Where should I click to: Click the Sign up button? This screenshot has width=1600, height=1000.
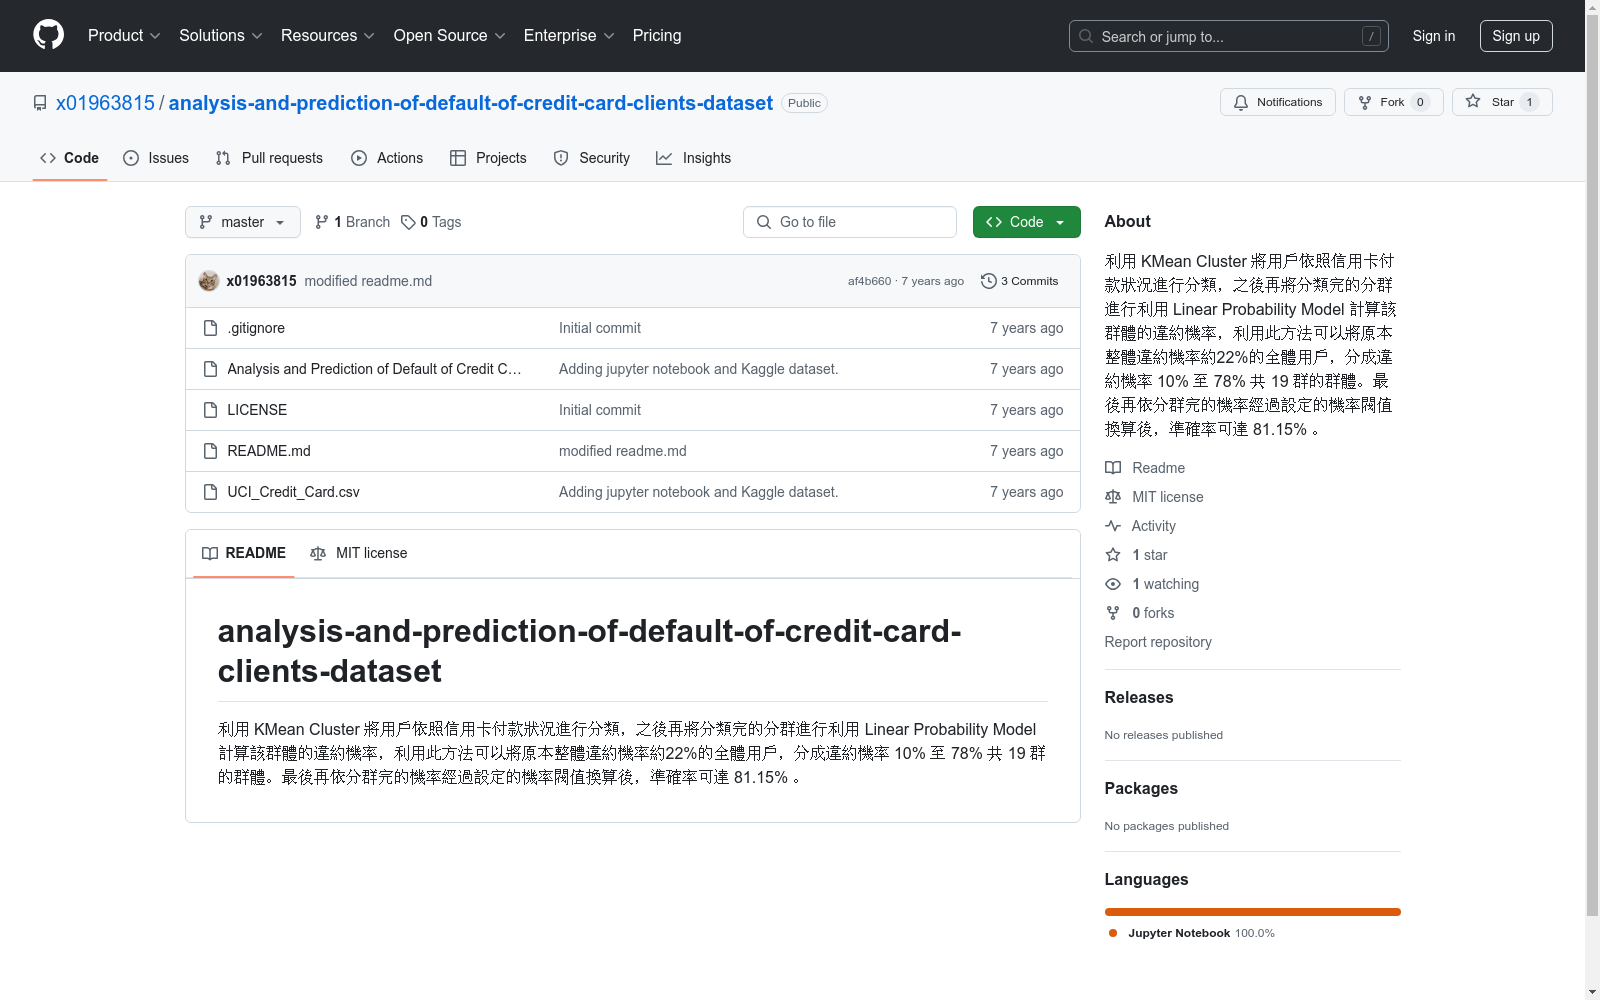point(1516,36)
